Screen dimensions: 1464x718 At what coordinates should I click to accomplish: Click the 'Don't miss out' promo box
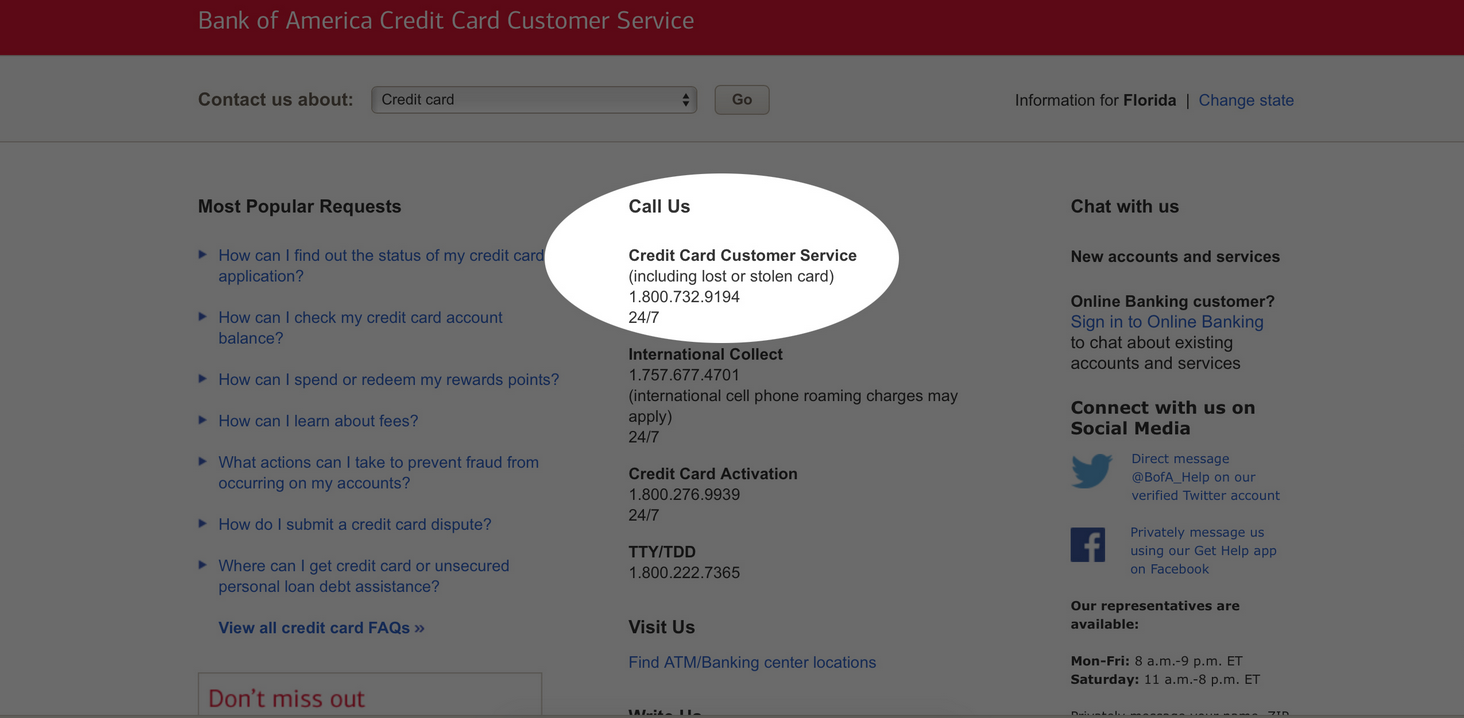[370, 695]
